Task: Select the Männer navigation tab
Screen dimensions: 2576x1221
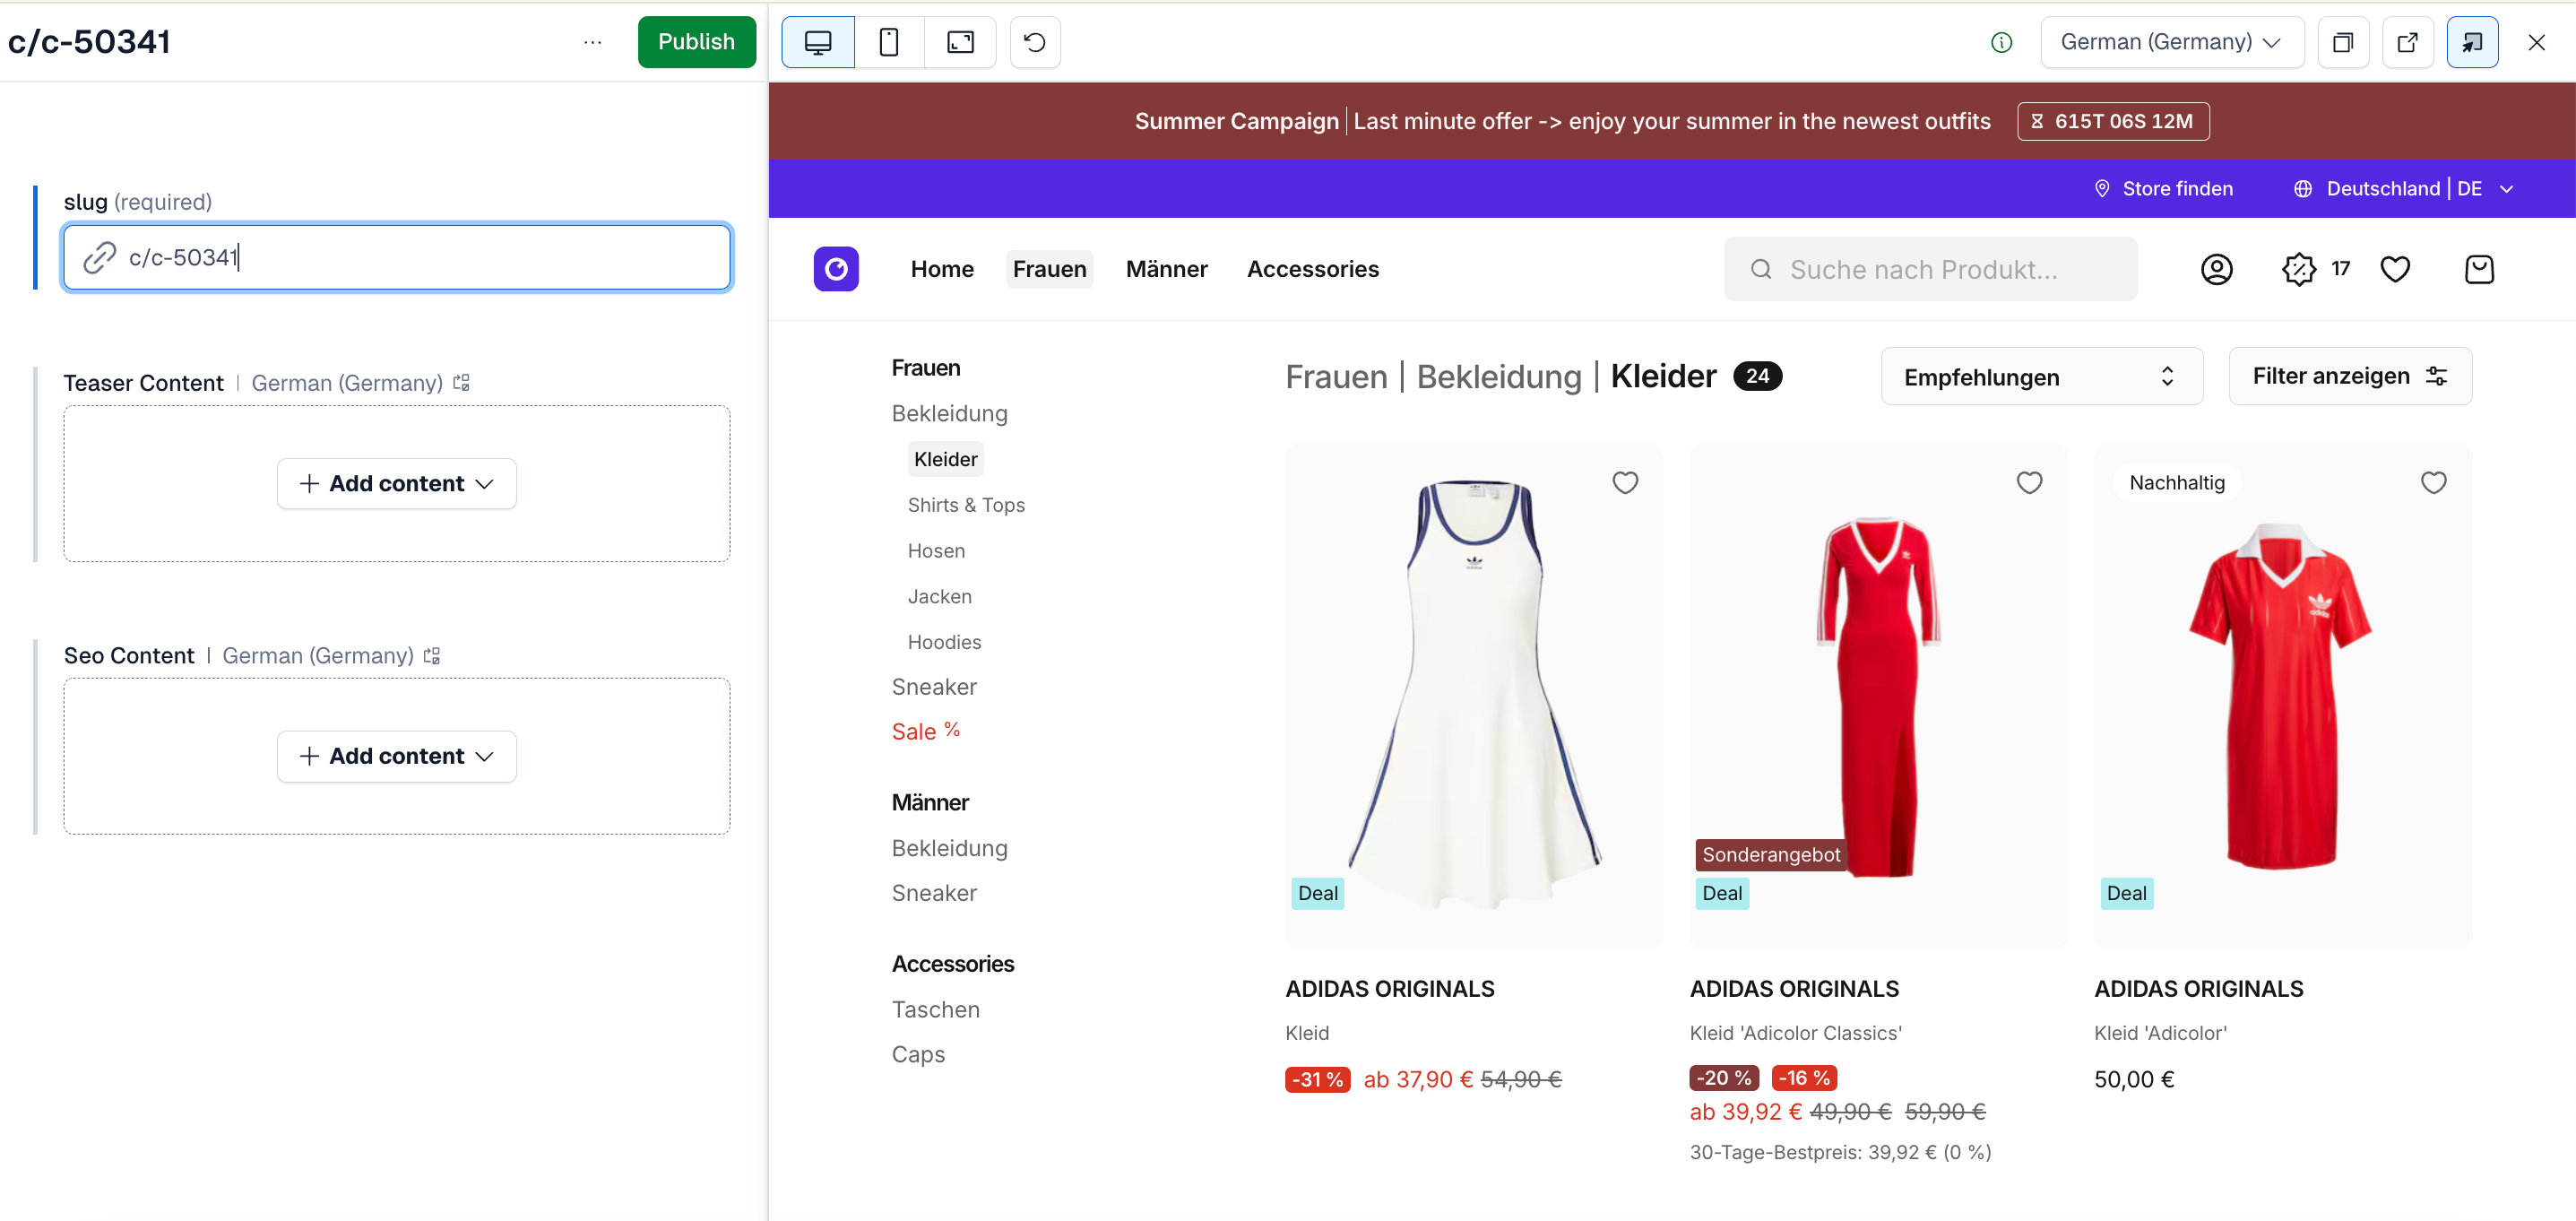Action: tap(1166, 269)
